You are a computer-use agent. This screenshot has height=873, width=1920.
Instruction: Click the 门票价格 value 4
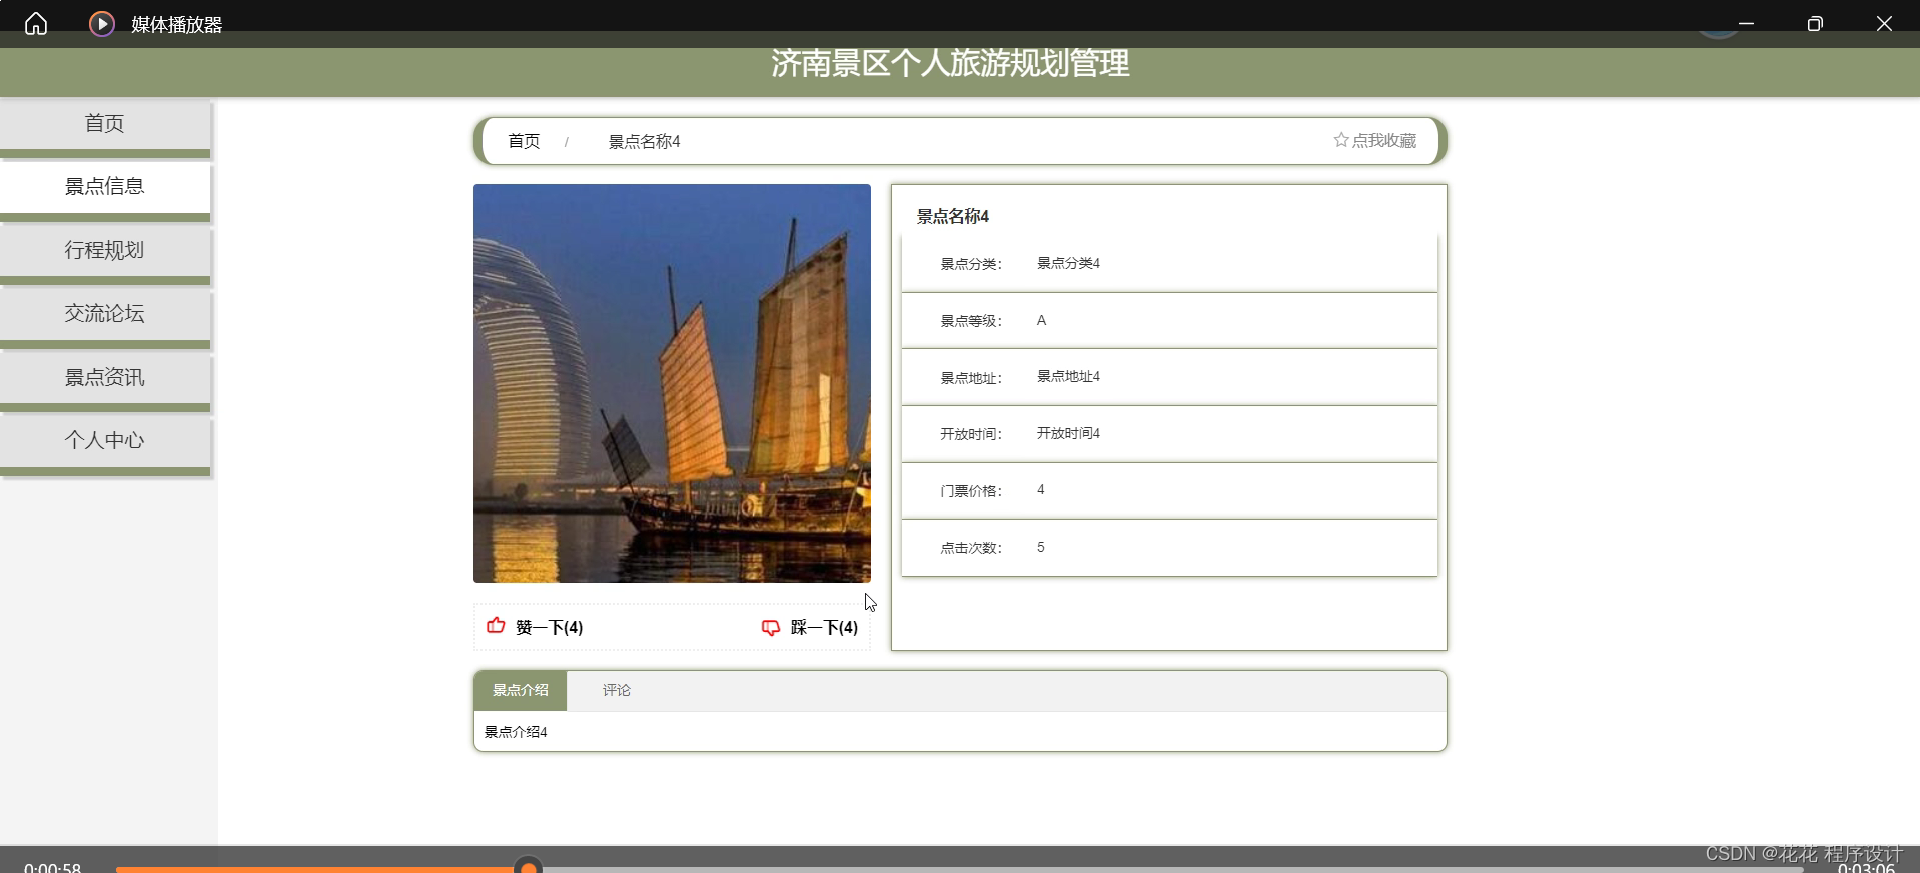pyautogui.click(x=1041, y=489)
